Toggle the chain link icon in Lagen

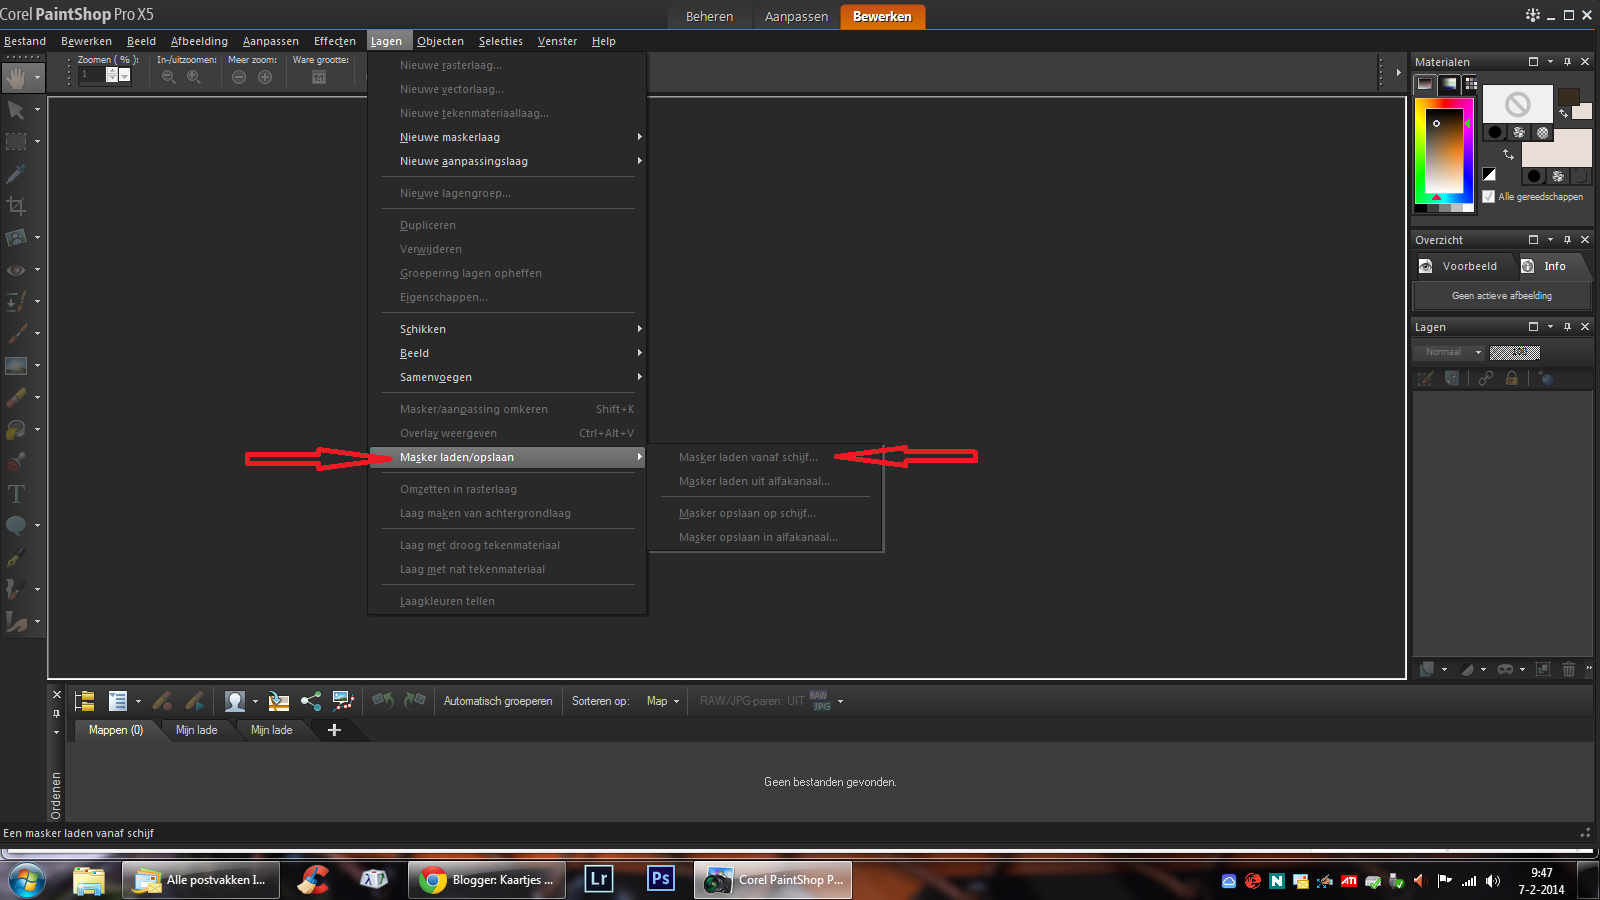[x=1486, y=378]
